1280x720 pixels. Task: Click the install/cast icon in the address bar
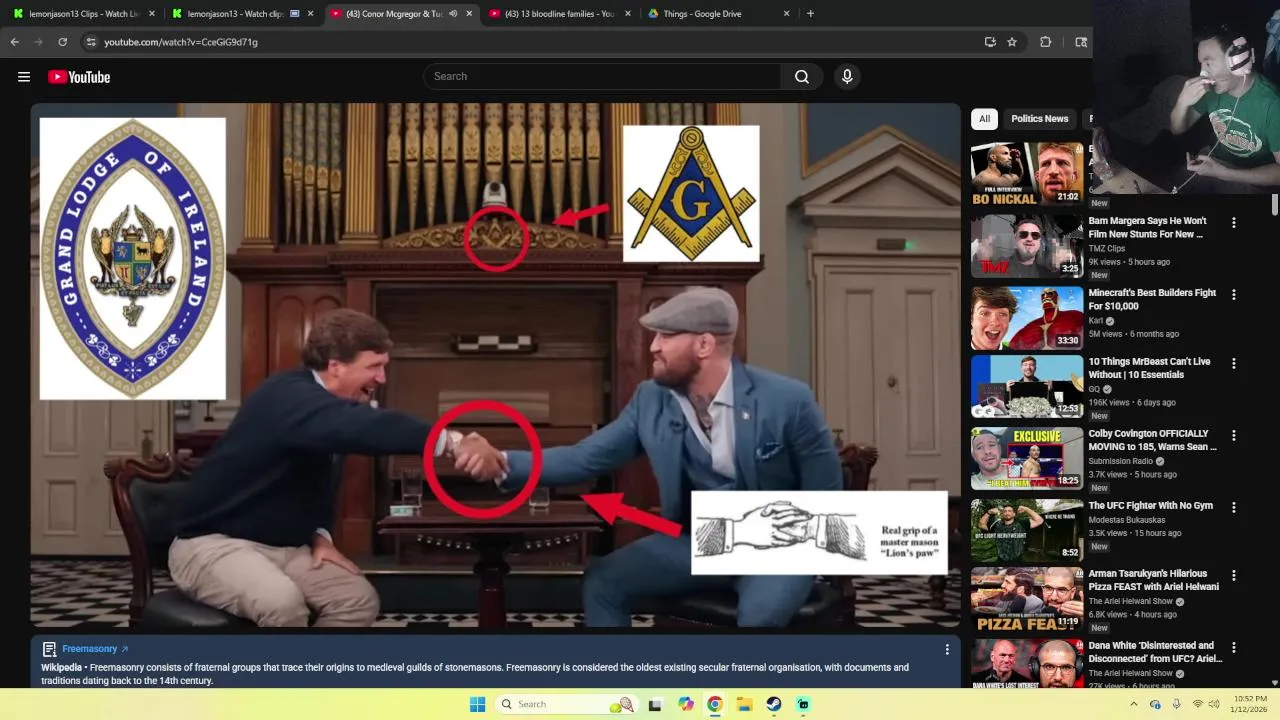pos(990,42)
